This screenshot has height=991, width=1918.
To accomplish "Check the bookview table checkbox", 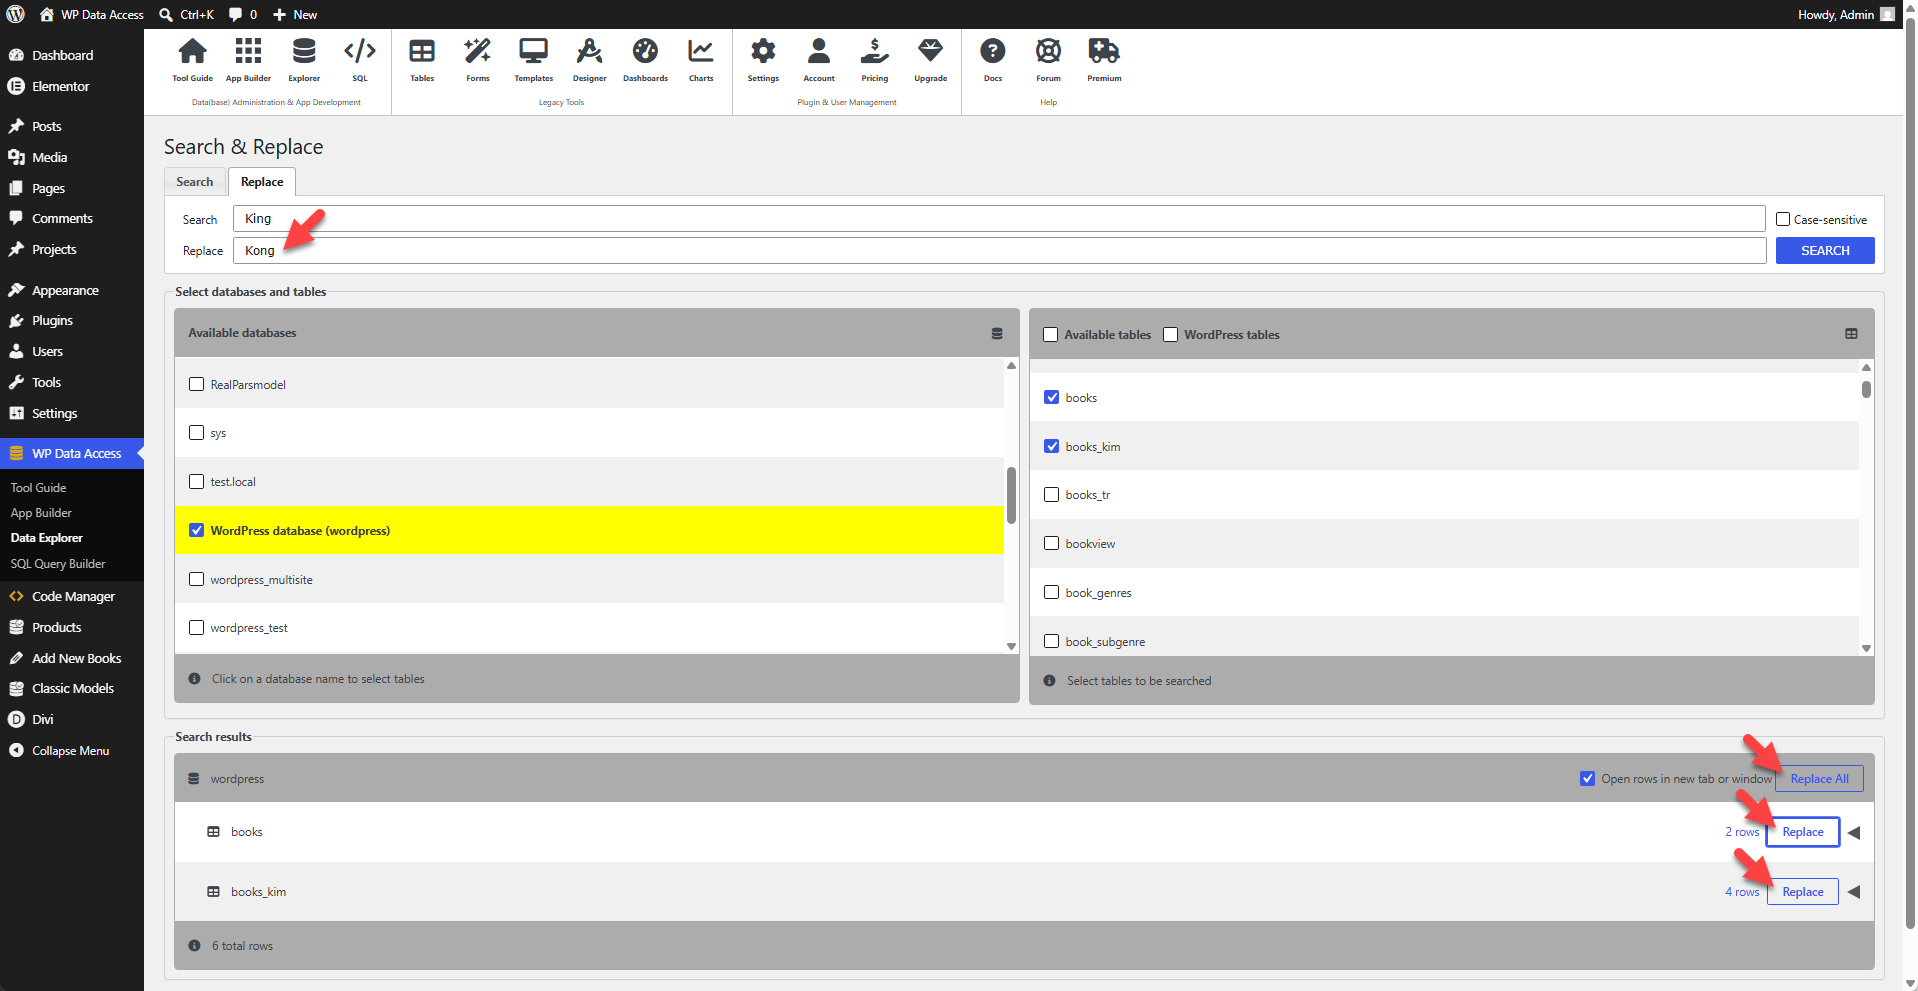I will (x=1052, y=543).
